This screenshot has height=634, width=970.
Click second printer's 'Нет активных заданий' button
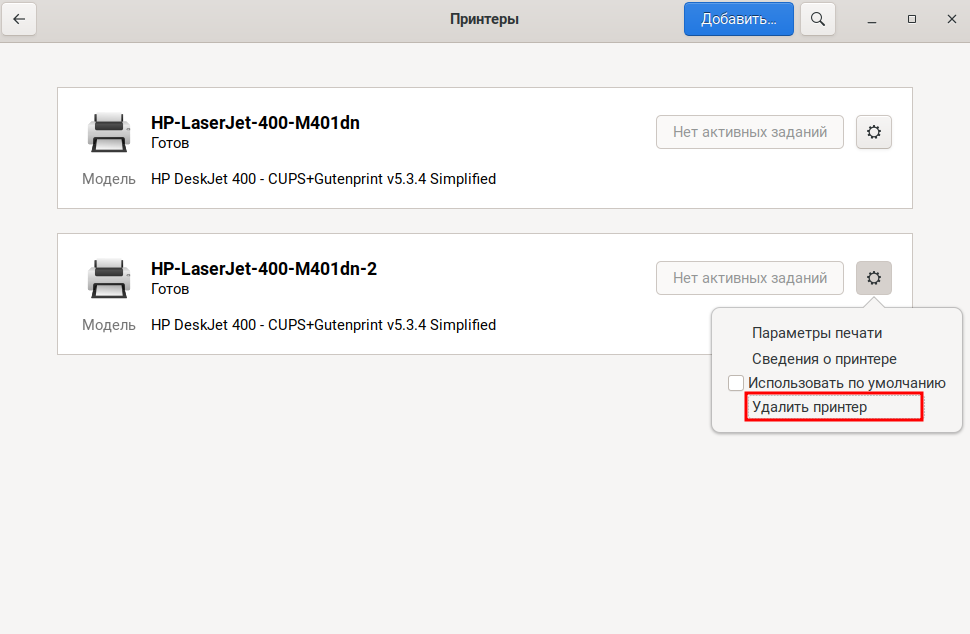[750, 278]
